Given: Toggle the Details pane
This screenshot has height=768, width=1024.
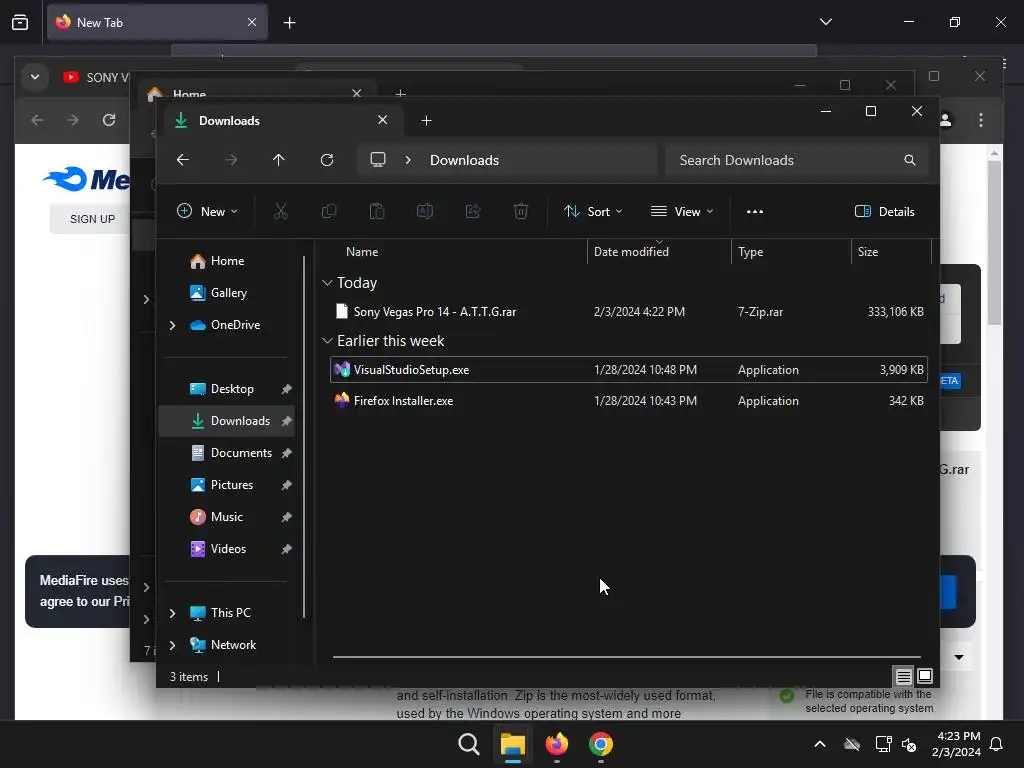Looking at the screenshot, I should click(x=885, y=212).
